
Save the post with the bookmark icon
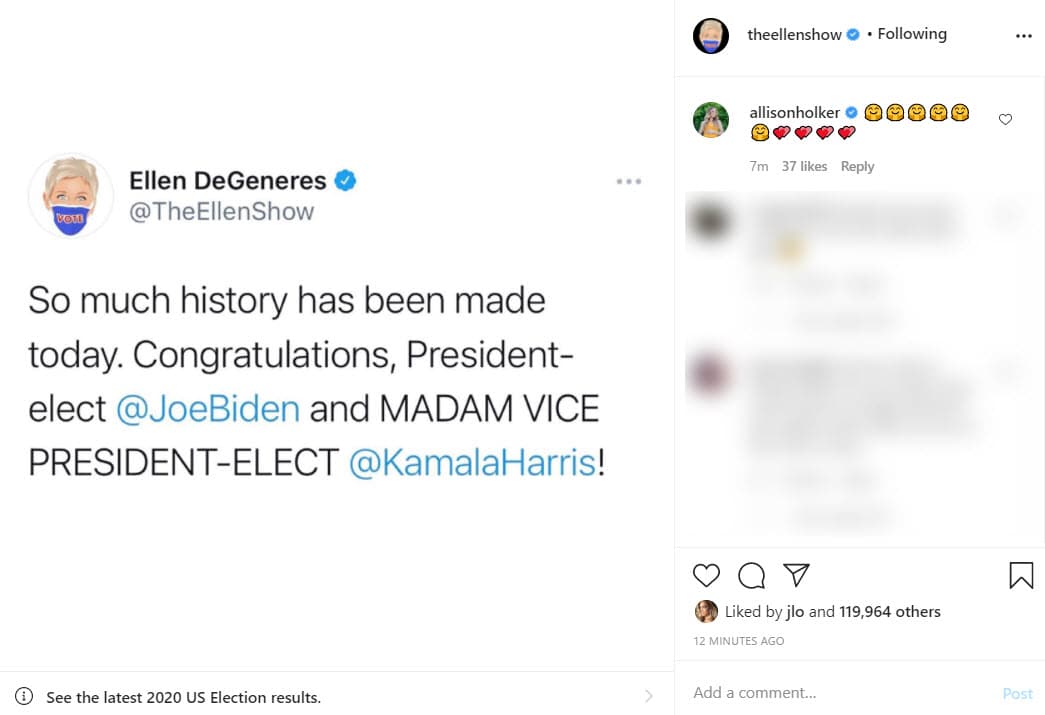point(1021,576)
